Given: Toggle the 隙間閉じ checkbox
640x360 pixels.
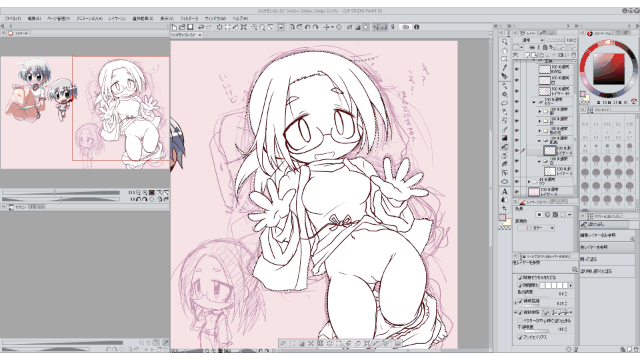Looking at the screenshot, I should [x=520, y=285].
